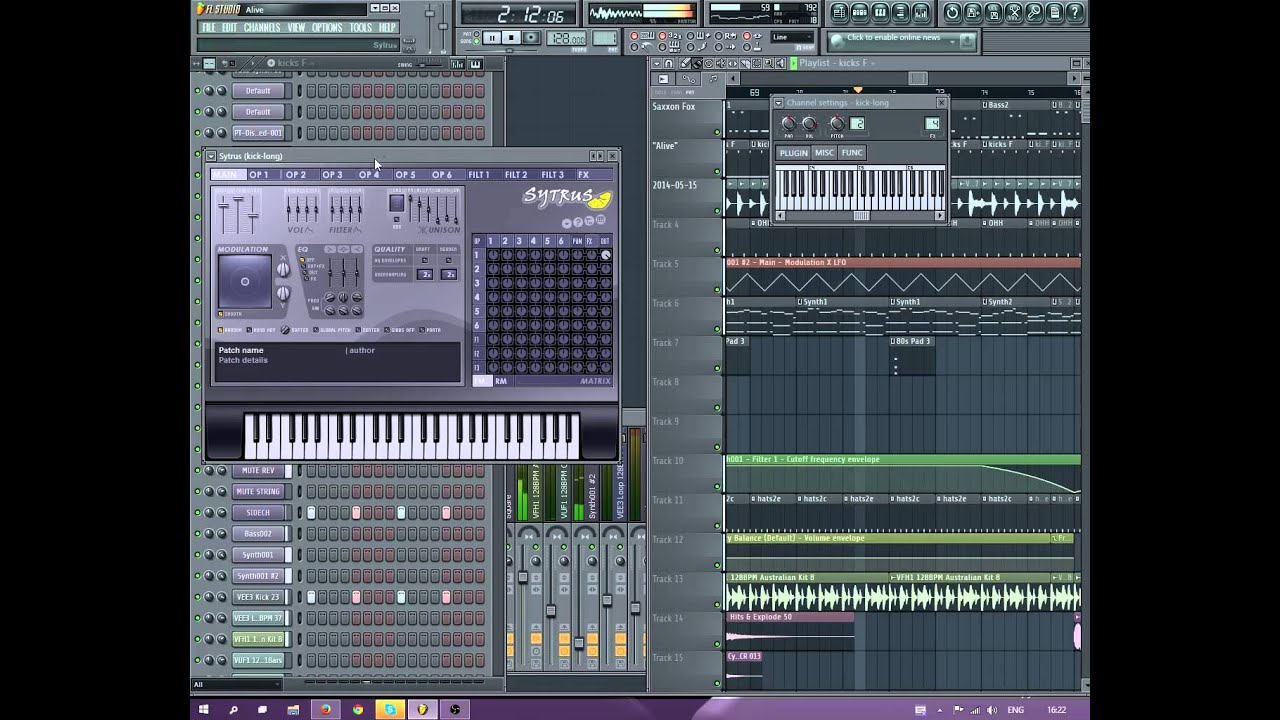Toggle mute LED for Bass002 channel
This screenshot has height=720, width=1280.
(197, 534)
